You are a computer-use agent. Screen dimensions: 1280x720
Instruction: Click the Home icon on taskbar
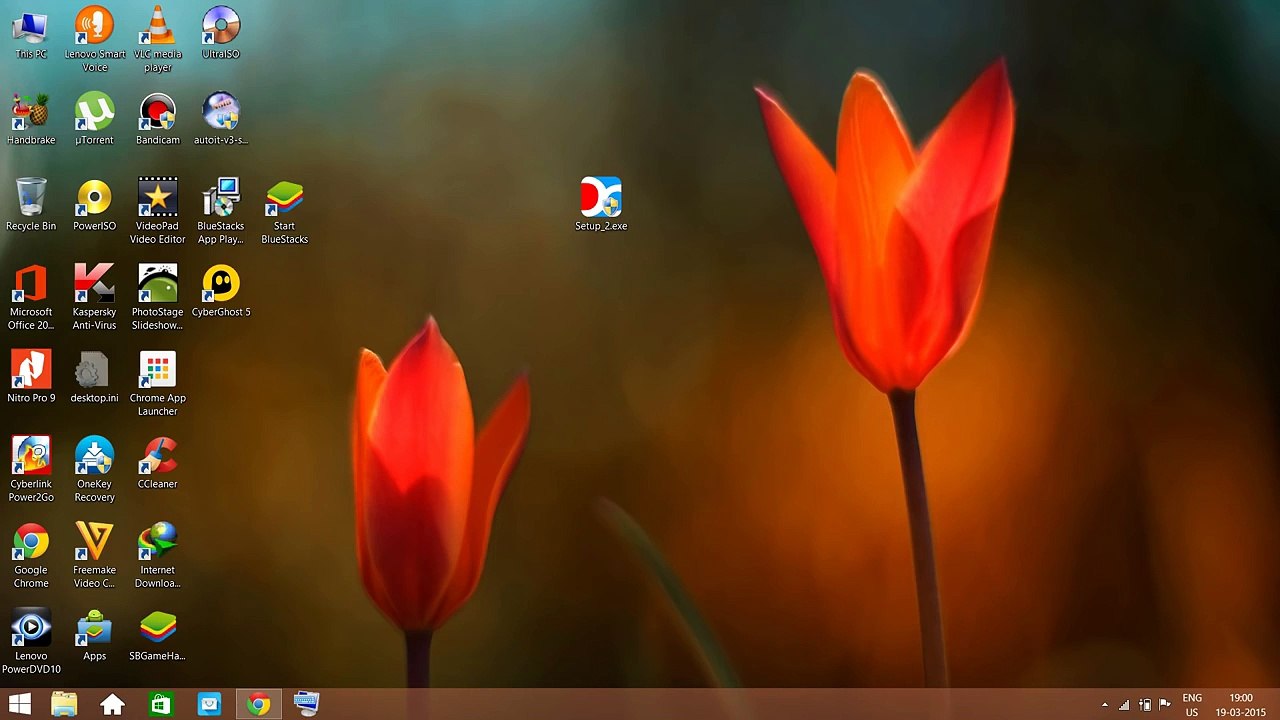(112, 704)
